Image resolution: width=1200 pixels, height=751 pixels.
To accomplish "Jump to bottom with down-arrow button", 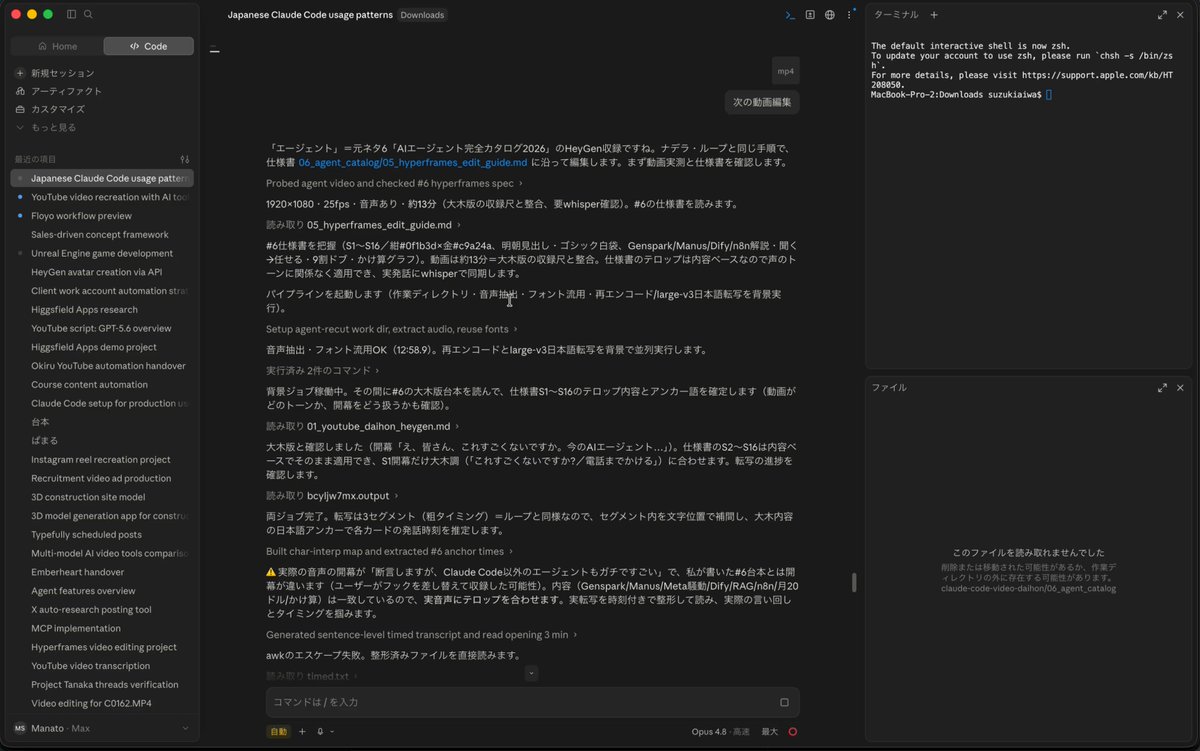I will click(531, 673).
